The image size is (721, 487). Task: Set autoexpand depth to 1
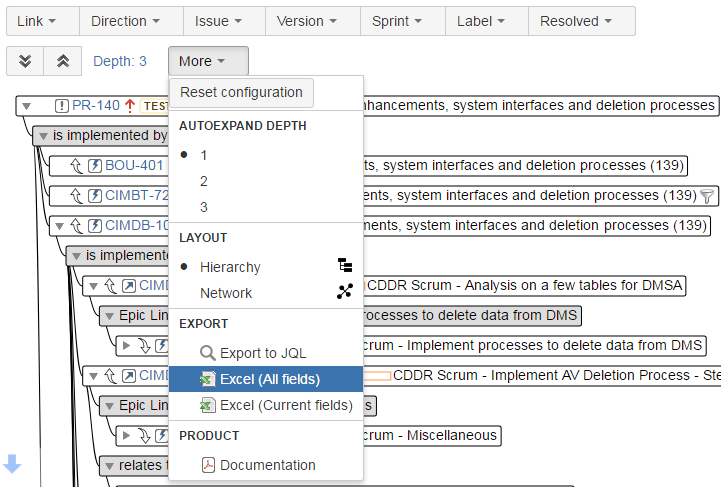click(204, 155)
